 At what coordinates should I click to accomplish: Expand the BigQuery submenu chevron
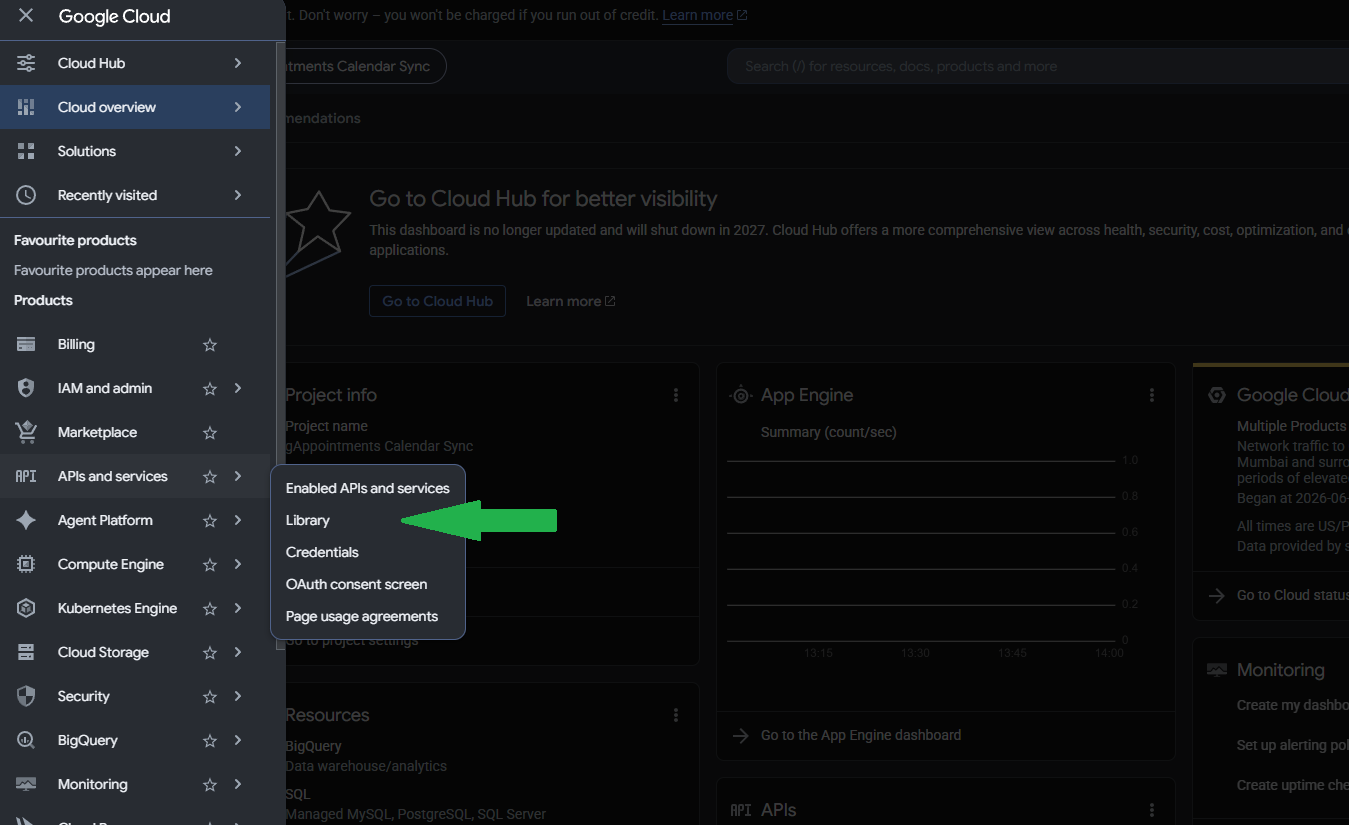(x=238, y=740)
